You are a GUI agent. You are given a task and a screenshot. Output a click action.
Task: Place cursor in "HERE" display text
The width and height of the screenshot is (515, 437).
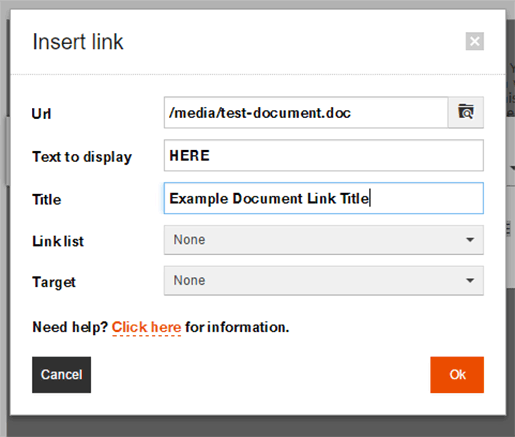(189, 156)
